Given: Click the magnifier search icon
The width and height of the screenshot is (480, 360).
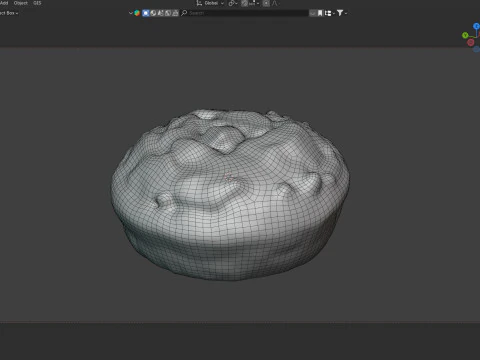Looking at the screenshot, I should [x=184, y=13].
